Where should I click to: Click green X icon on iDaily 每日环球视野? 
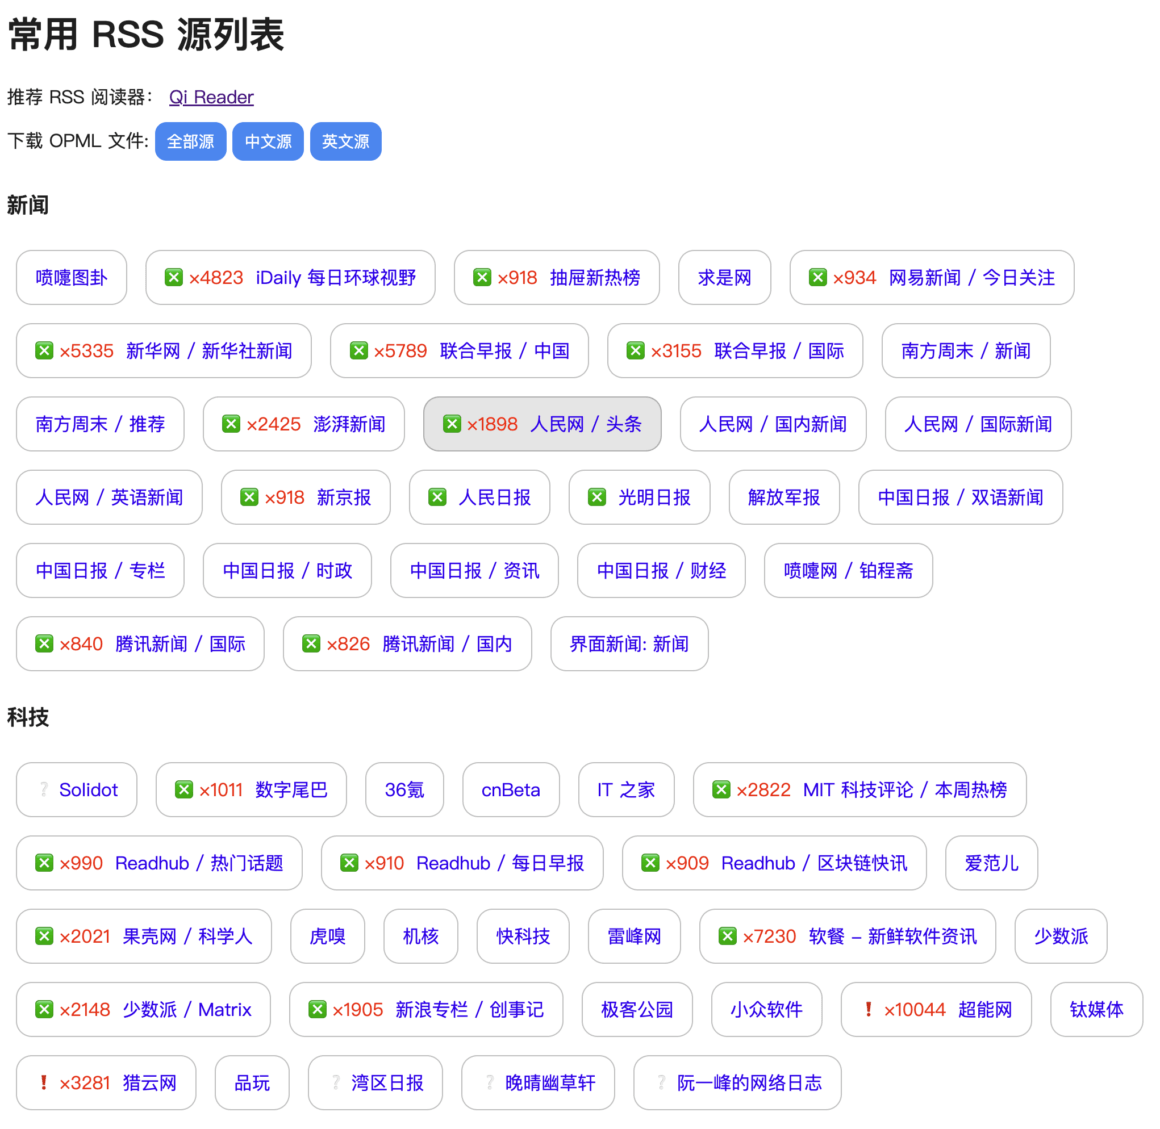(x=174, y=278)
